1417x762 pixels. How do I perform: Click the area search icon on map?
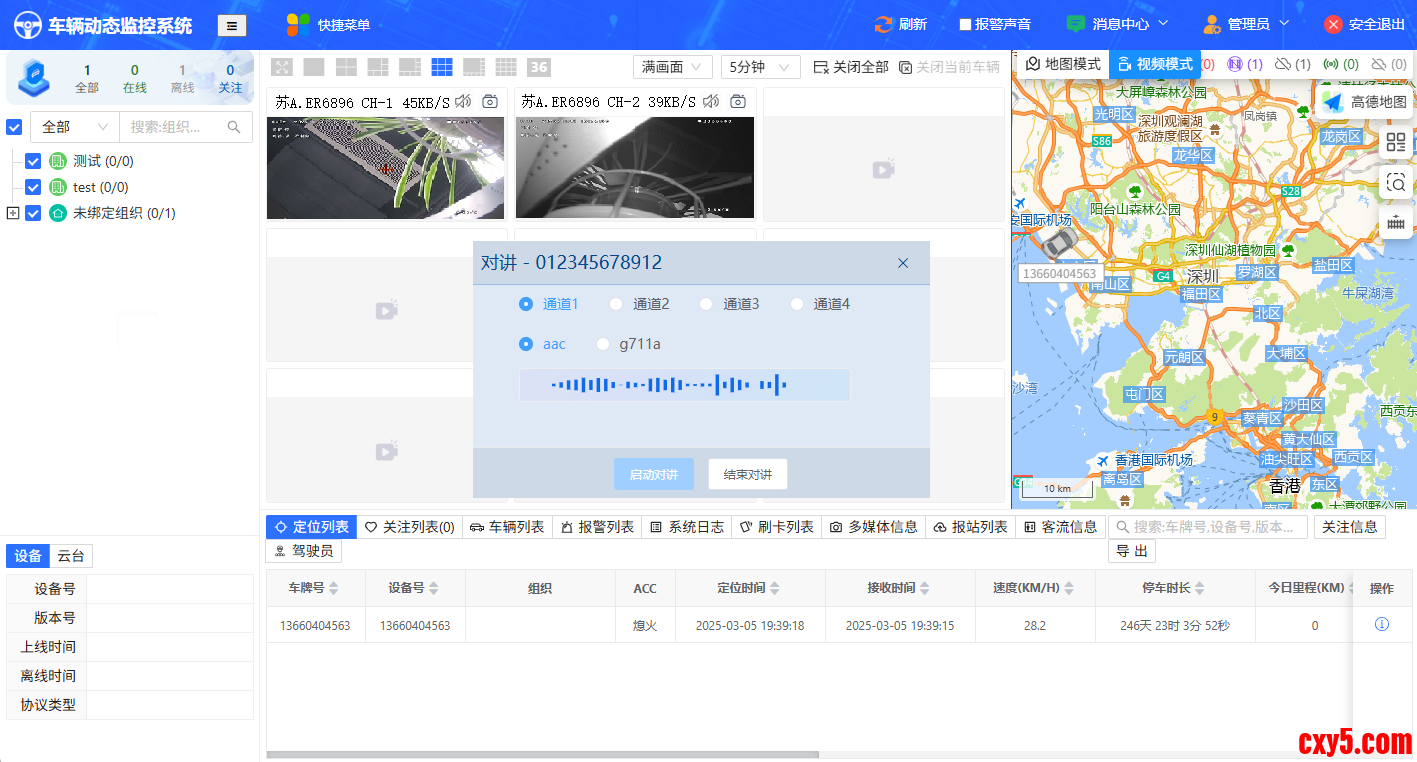(x=1396, y=183)
